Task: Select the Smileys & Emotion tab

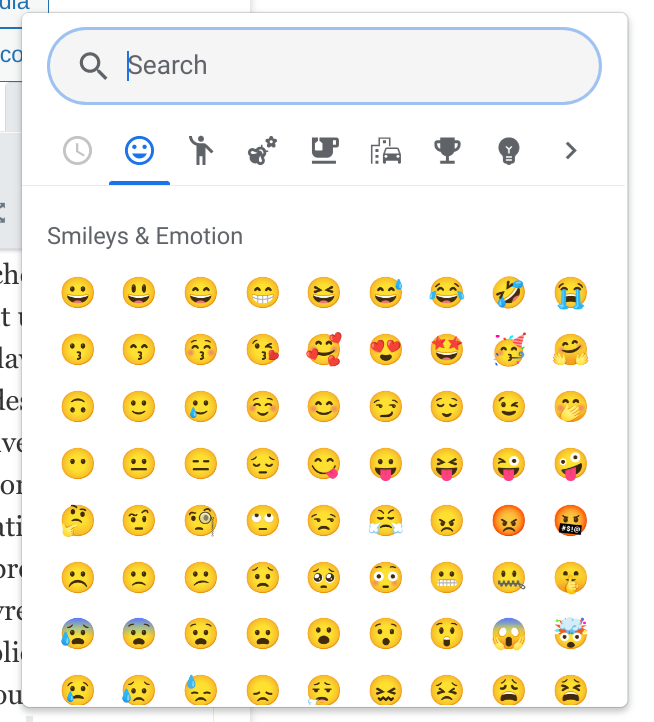Action: tap(139, 151)
